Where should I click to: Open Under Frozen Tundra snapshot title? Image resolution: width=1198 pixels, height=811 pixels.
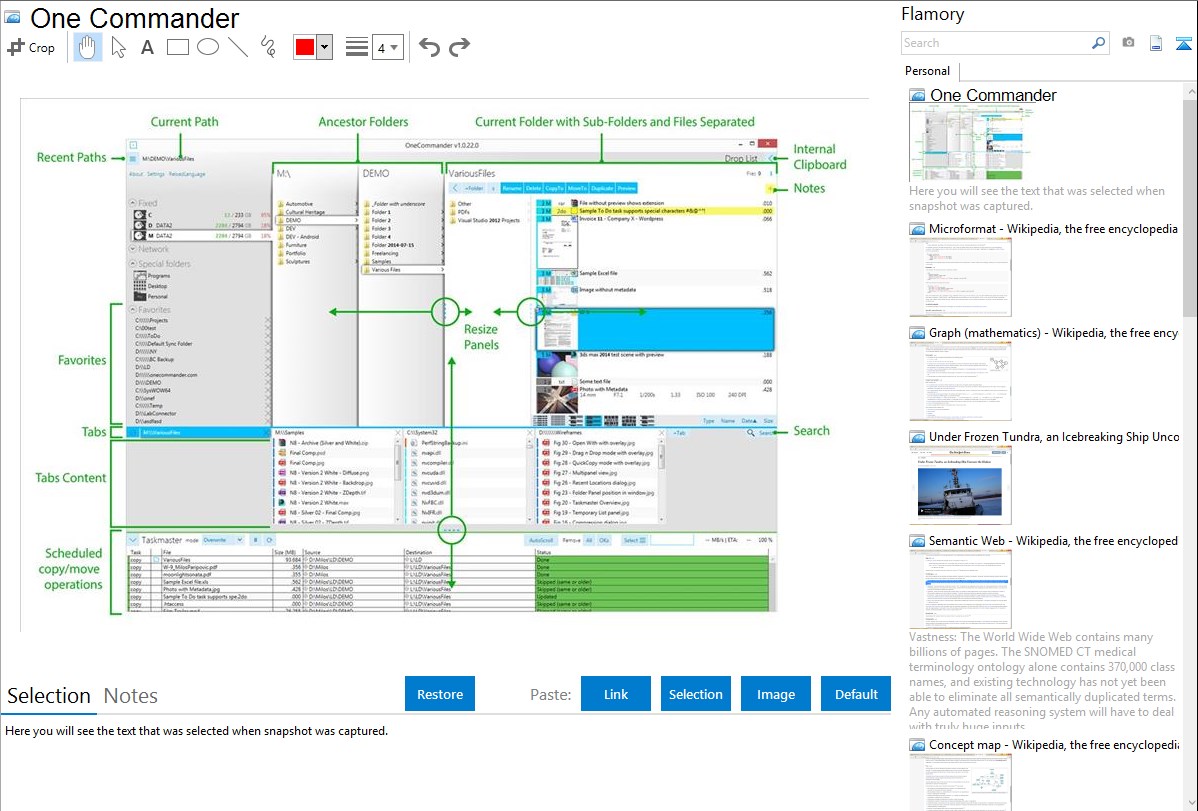(x=1054, y=437)
